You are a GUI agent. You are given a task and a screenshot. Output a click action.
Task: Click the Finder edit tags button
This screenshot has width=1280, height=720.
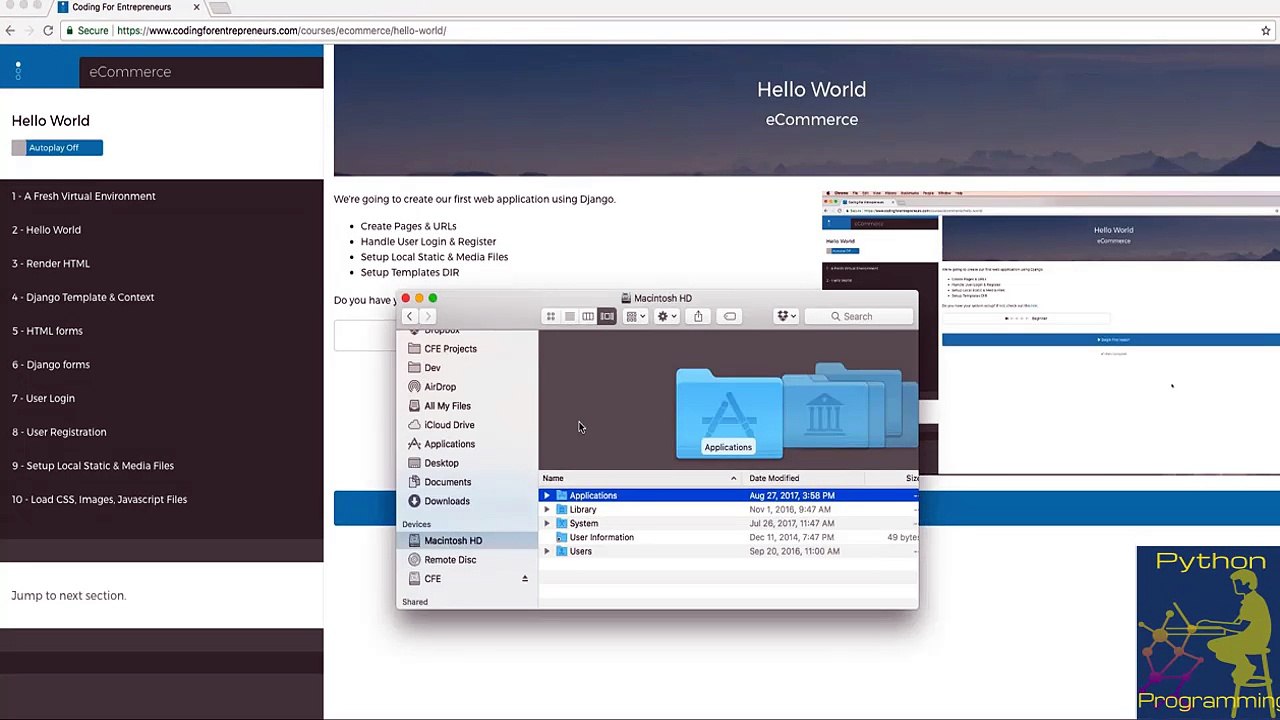730,316
